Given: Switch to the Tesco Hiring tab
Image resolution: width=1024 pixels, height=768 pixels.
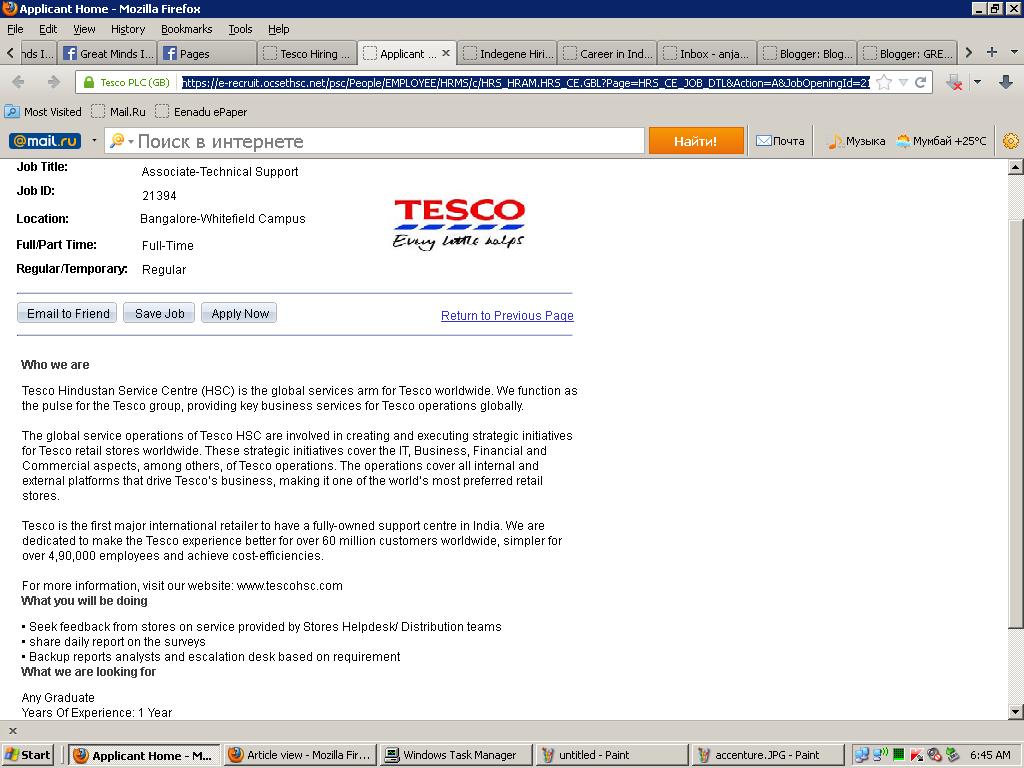Looking at the screenshot, I should (308, 54).
